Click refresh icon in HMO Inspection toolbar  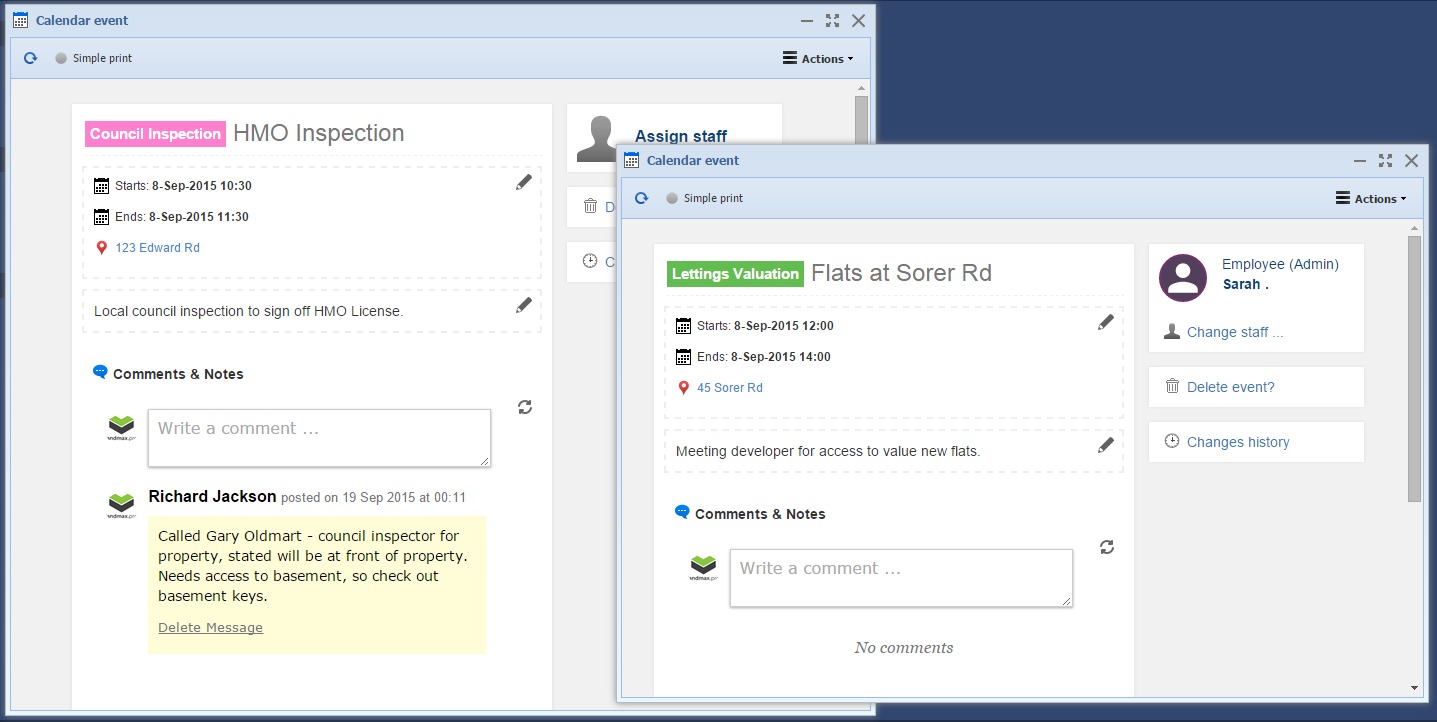coord(31,58)
